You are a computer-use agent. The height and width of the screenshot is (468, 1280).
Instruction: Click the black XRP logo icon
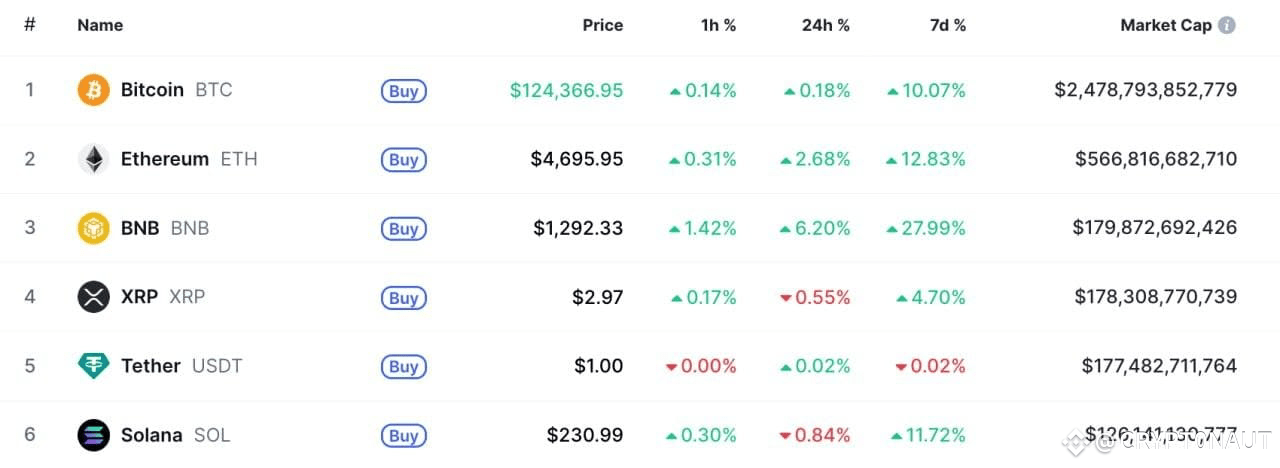pos(94,297)
